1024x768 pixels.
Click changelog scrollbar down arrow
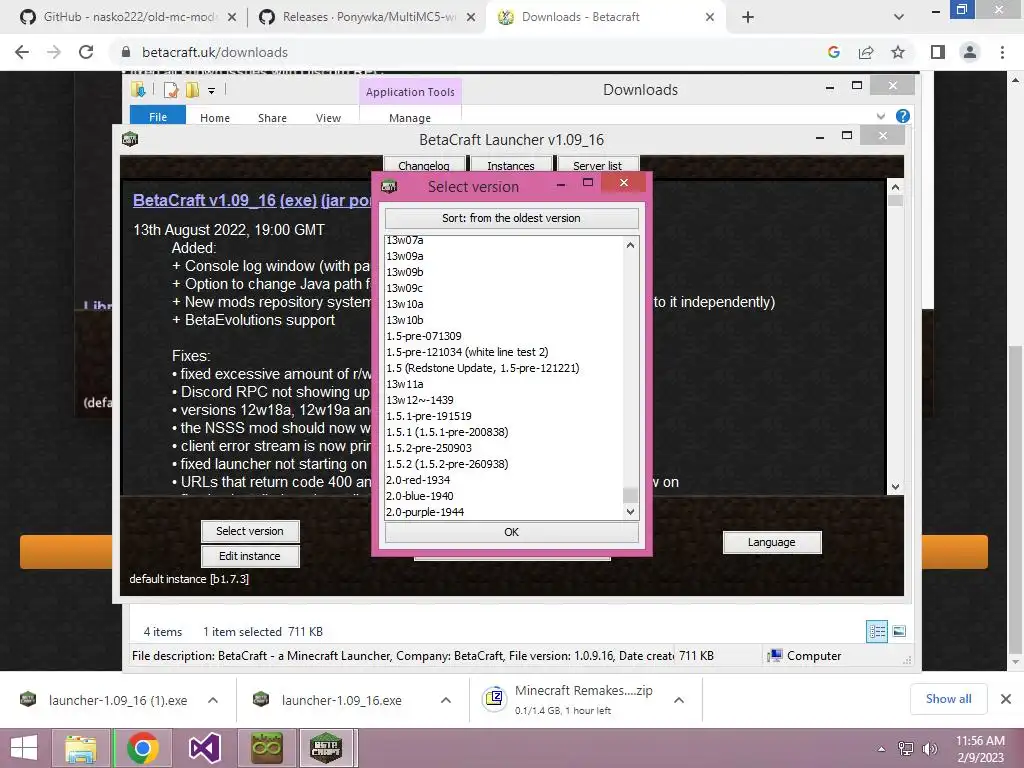895,487
